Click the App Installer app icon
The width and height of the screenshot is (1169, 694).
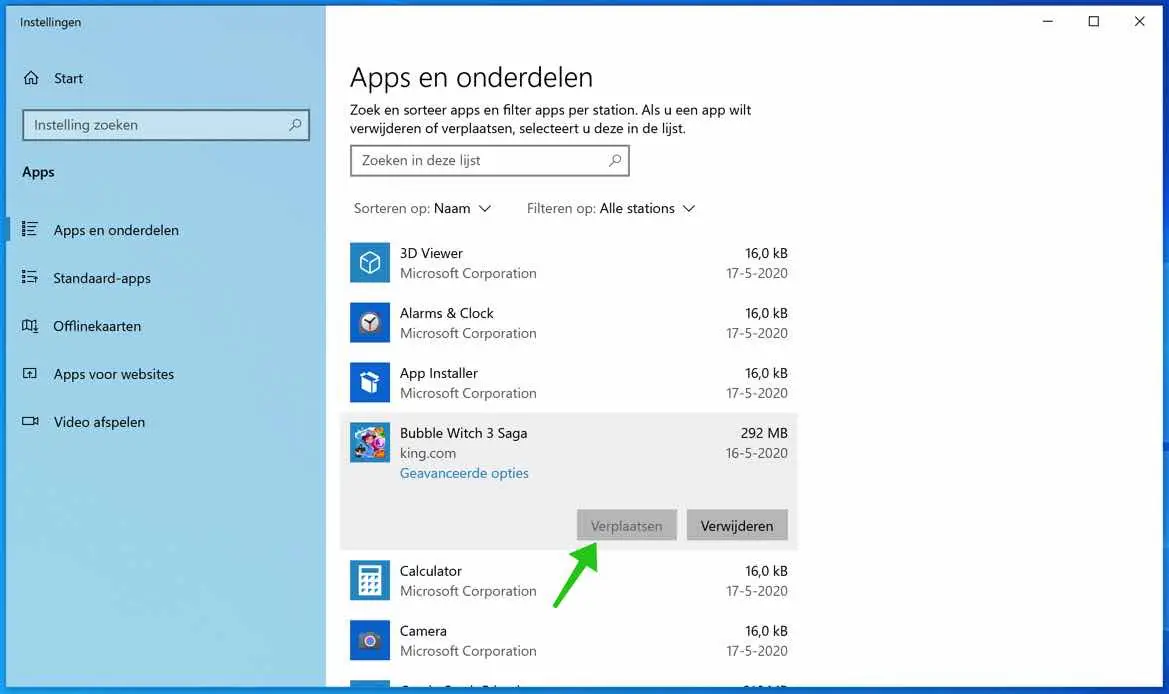pos(370,382)
